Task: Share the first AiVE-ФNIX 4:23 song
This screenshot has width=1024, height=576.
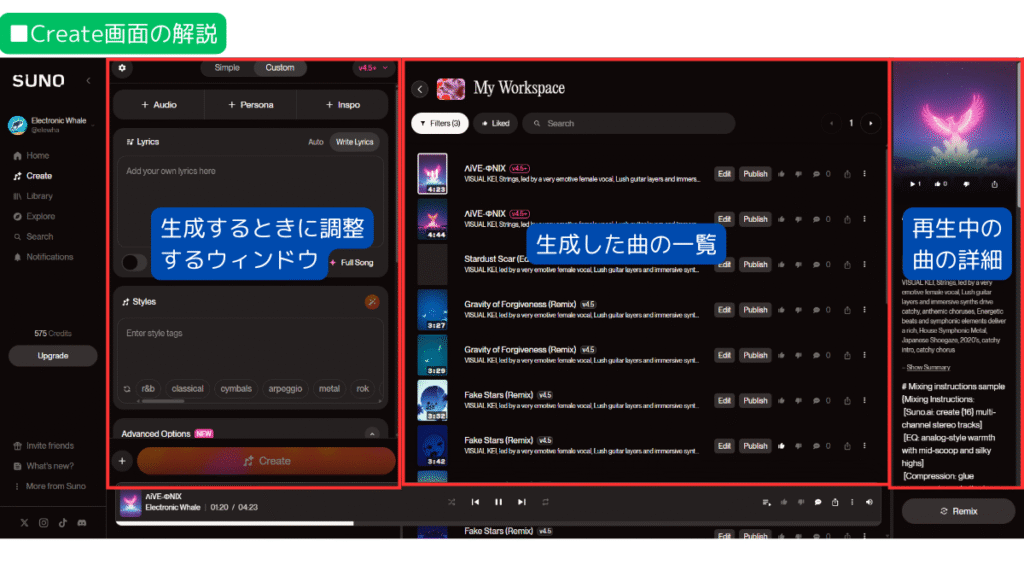Action: click(847, 174)
